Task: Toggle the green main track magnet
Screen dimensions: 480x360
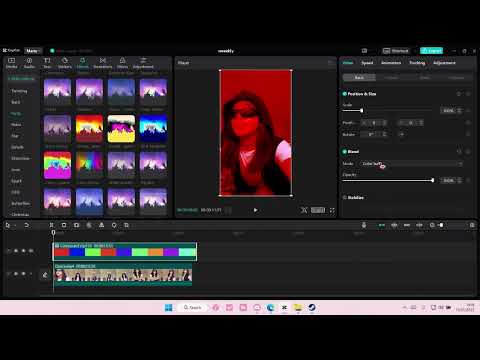Action: coord(381,225)
